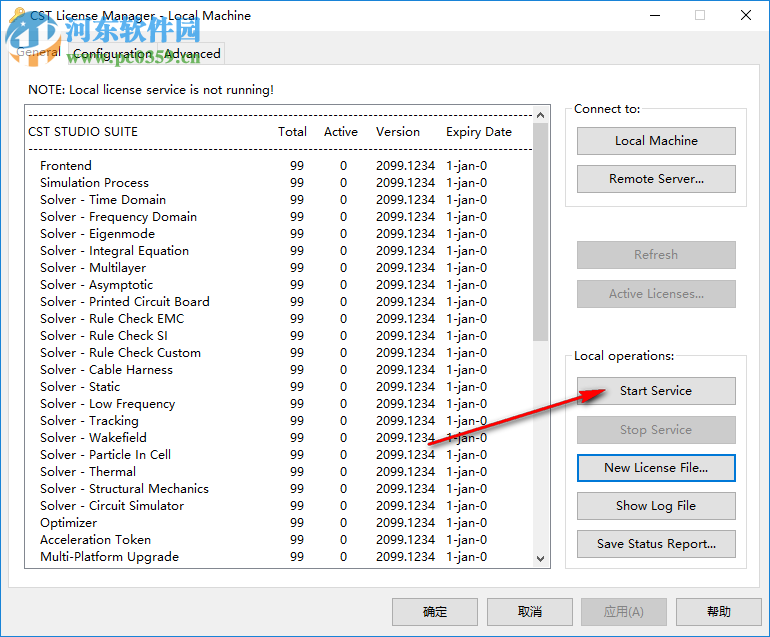
Task: Minimize the License Manager window
Action: tap(655, 15)
